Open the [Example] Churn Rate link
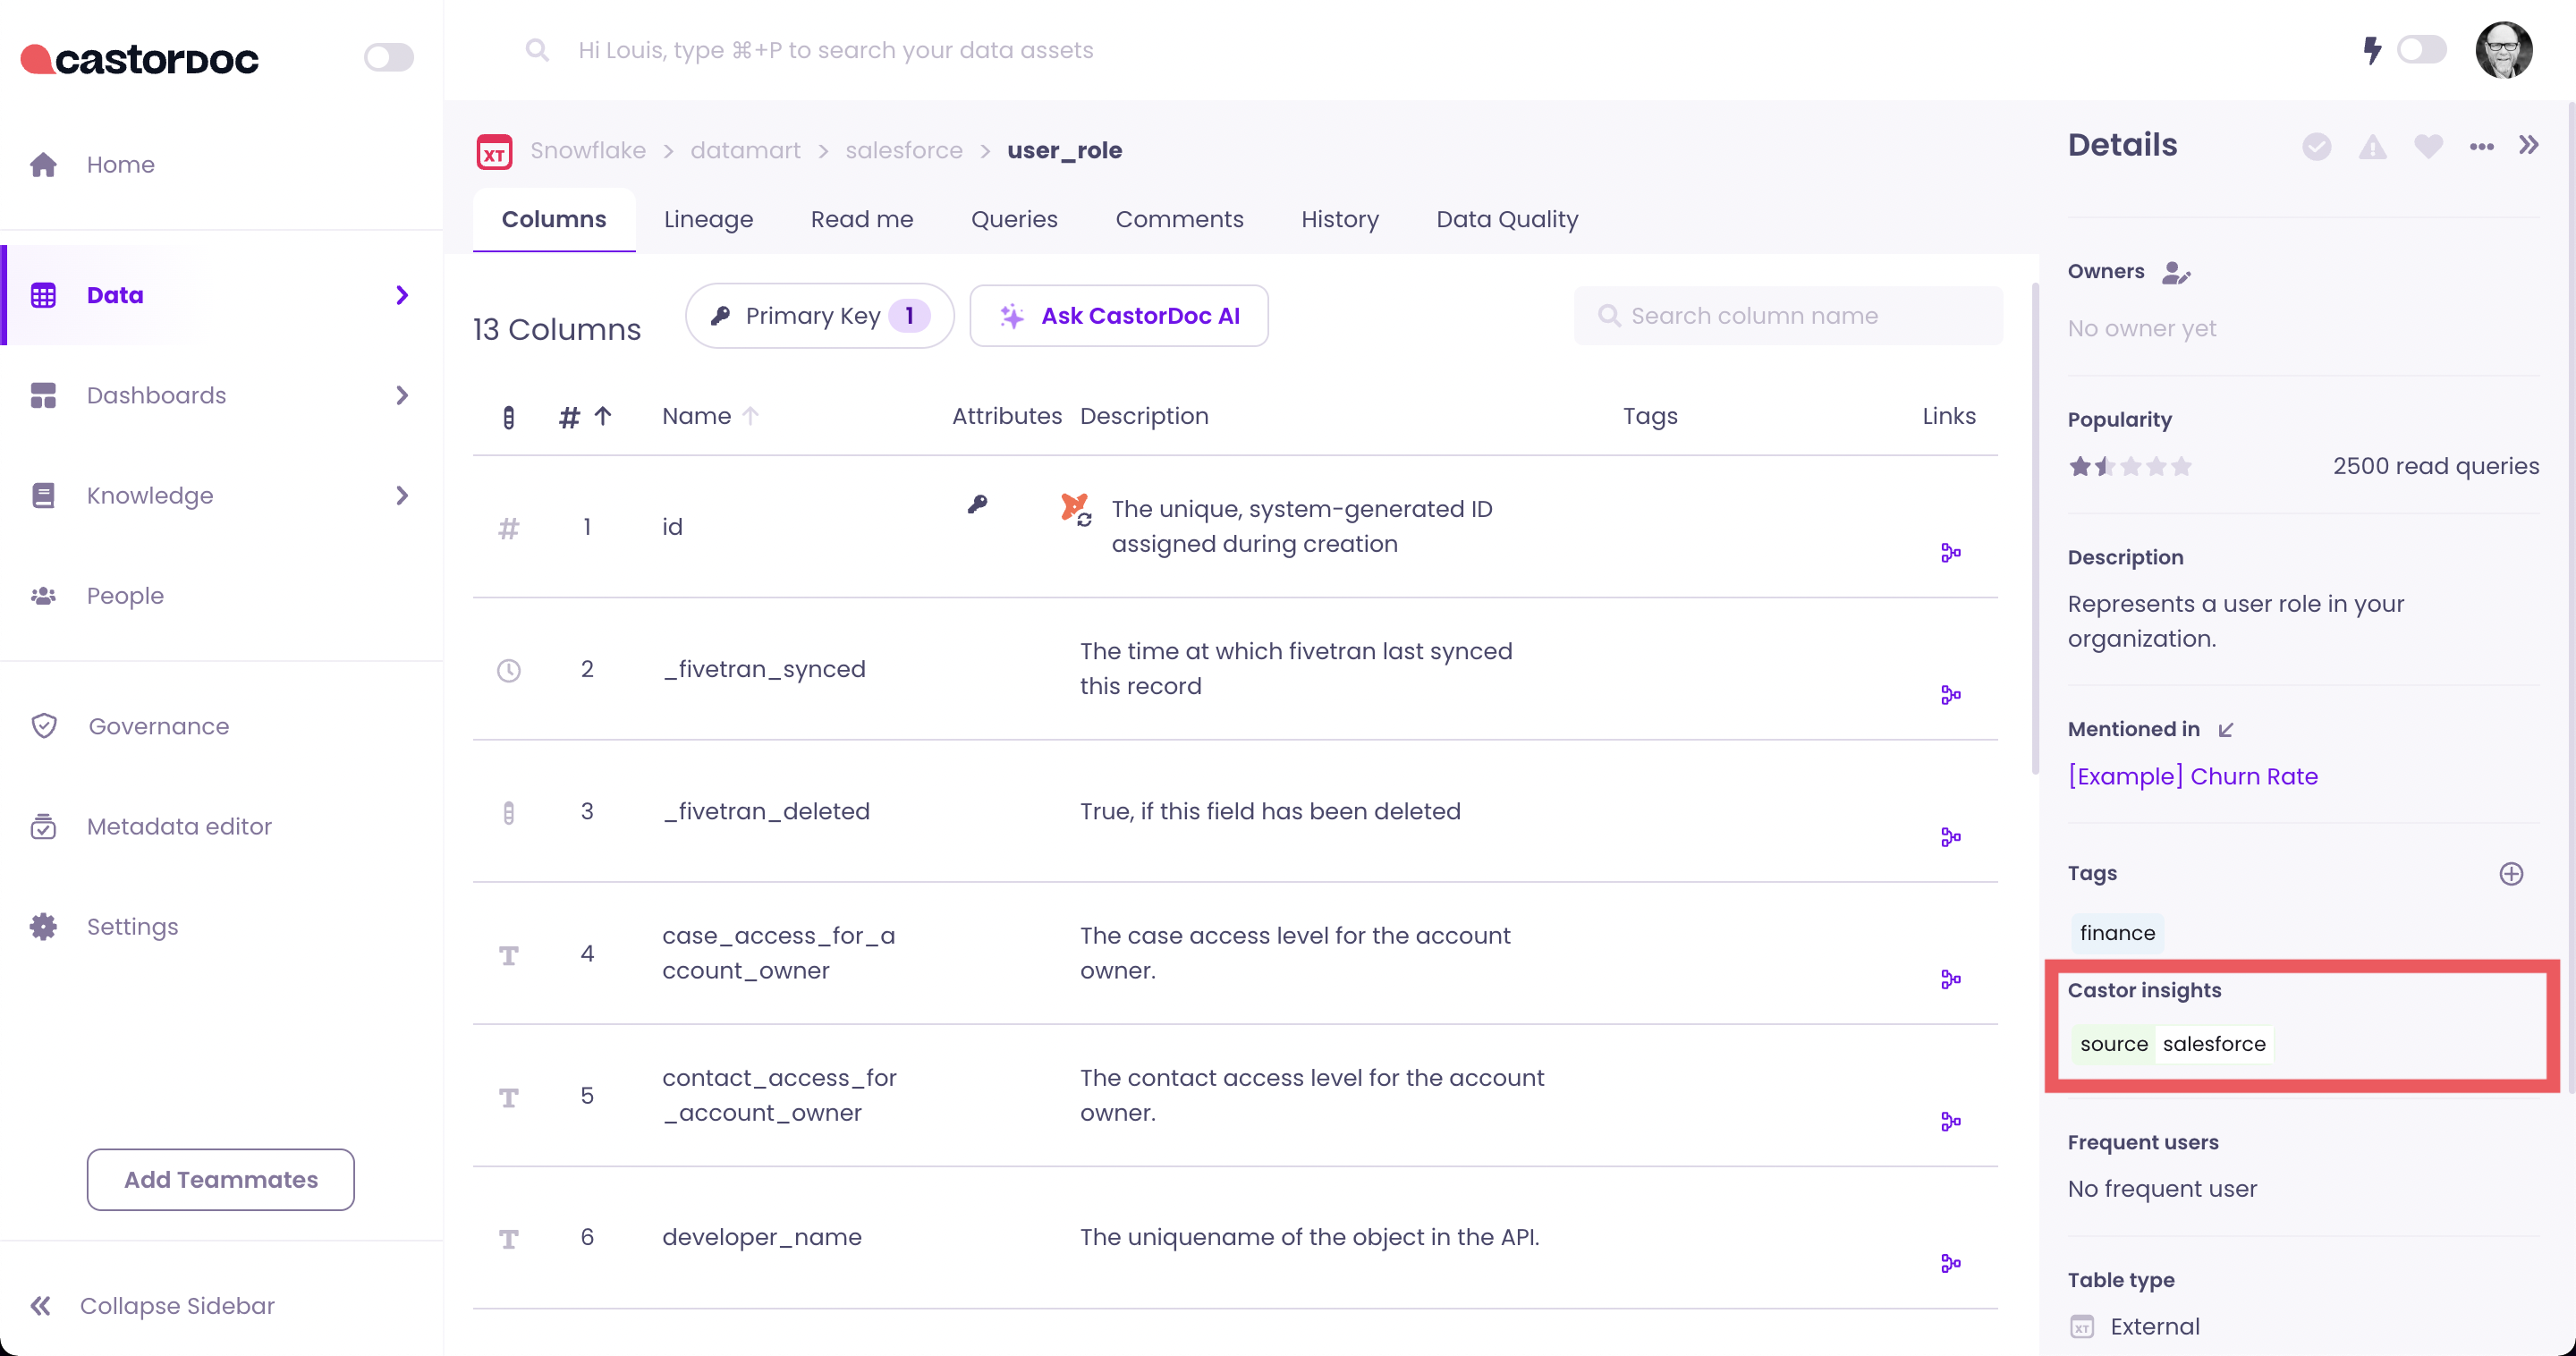This screenshot has height=1356, width=2576. [x=2192, y=777]
